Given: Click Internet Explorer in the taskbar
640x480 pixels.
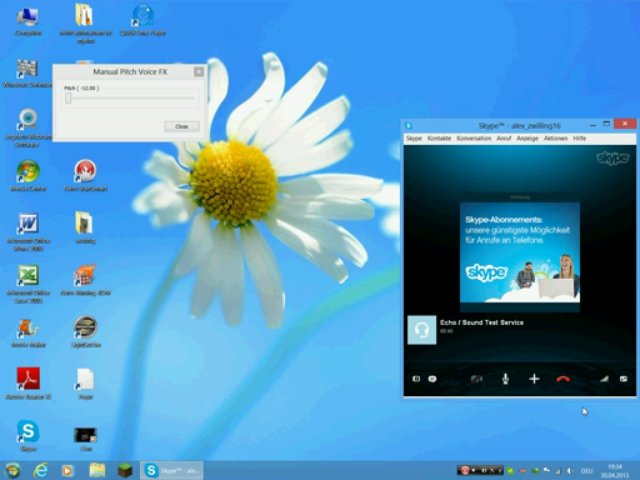Looking at the screenshot, I should (41, 470).
